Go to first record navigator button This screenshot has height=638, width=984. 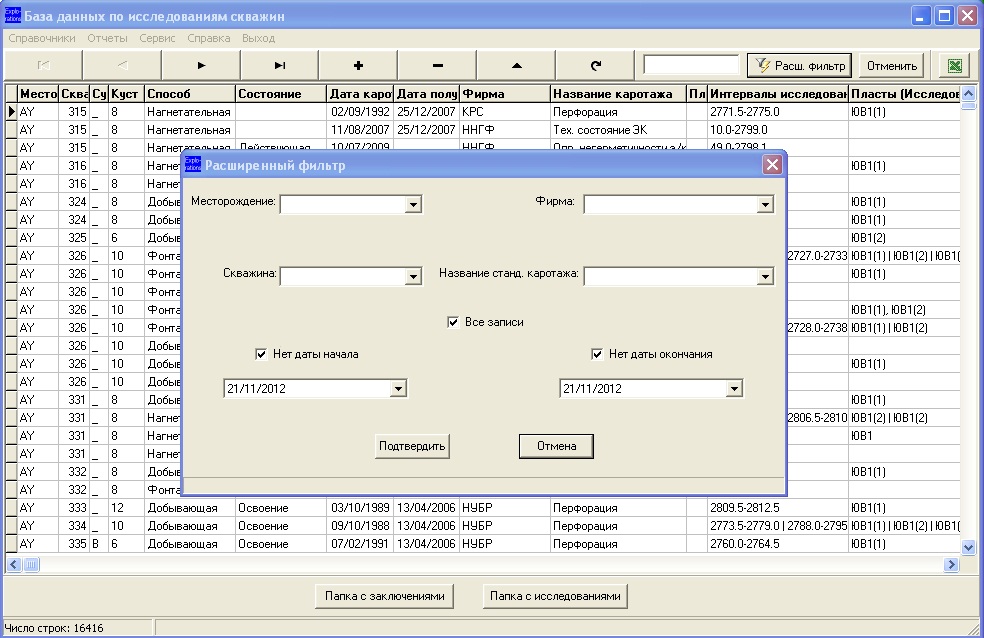(x=43, y=65)
